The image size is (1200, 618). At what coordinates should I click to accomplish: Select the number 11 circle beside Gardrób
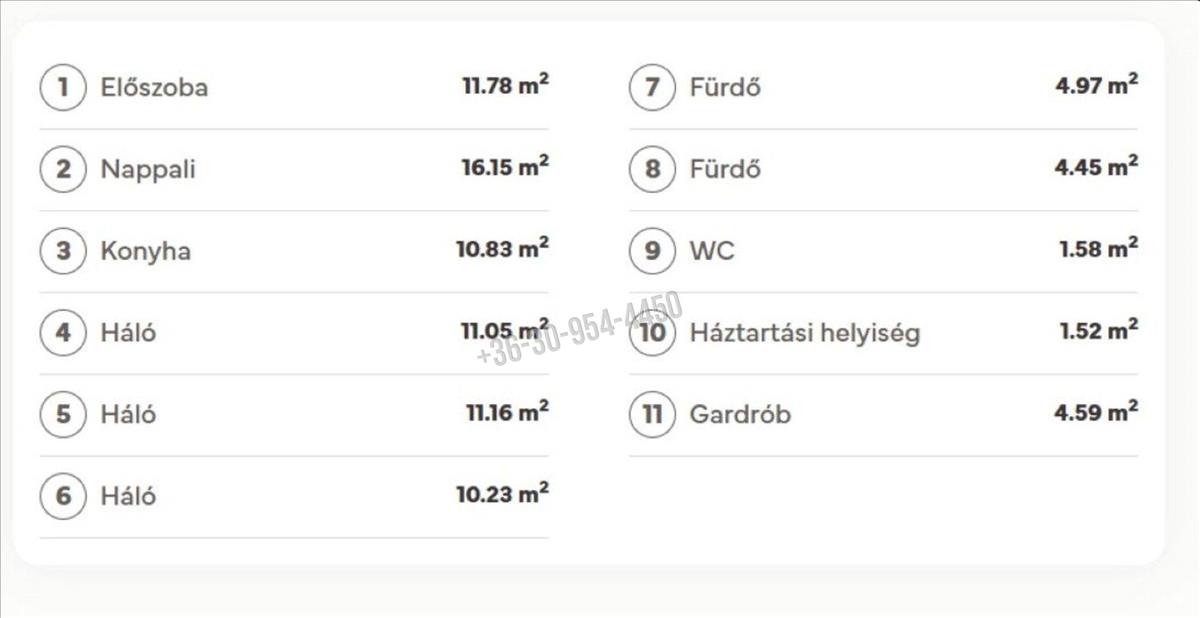(x=653, y=414)
